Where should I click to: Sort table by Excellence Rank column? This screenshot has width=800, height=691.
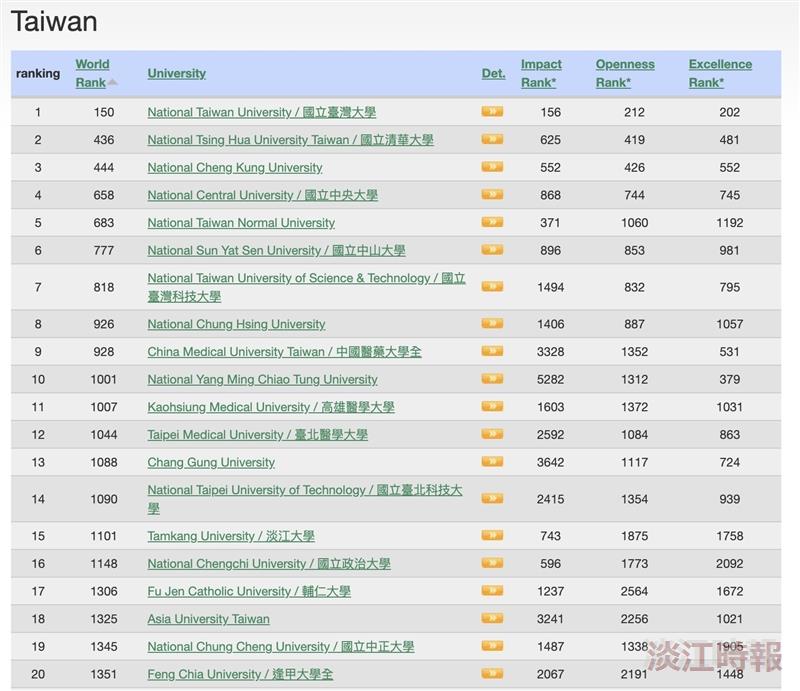pos(720,73)
